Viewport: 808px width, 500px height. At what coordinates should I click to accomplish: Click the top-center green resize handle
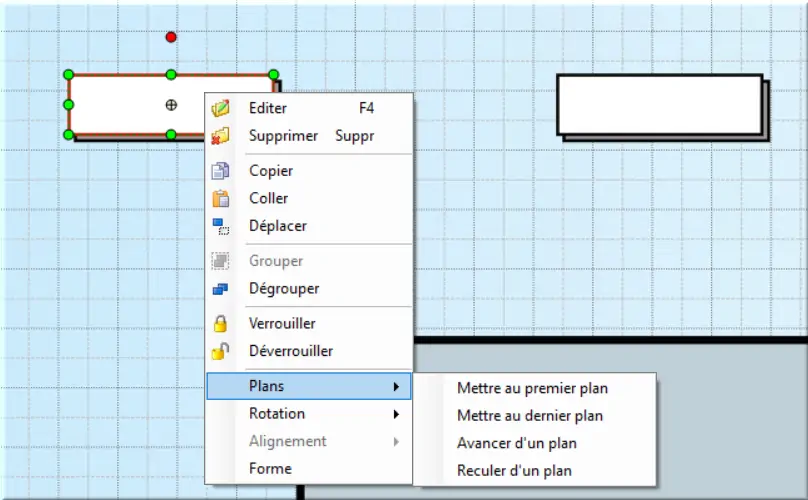tap(171, 75)
